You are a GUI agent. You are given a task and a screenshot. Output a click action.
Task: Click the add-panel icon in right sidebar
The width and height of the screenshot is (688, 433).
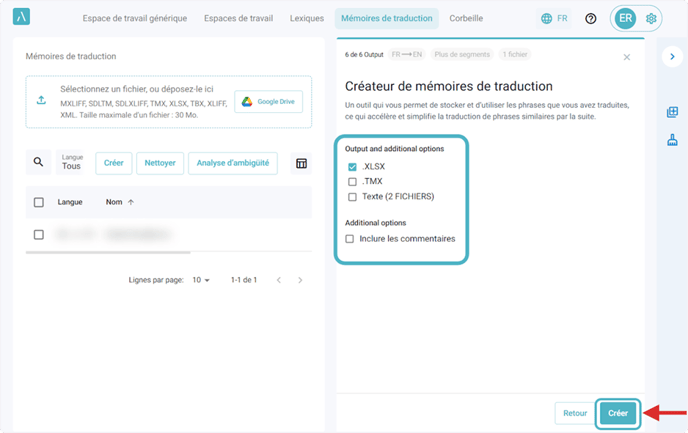point(672,112)
